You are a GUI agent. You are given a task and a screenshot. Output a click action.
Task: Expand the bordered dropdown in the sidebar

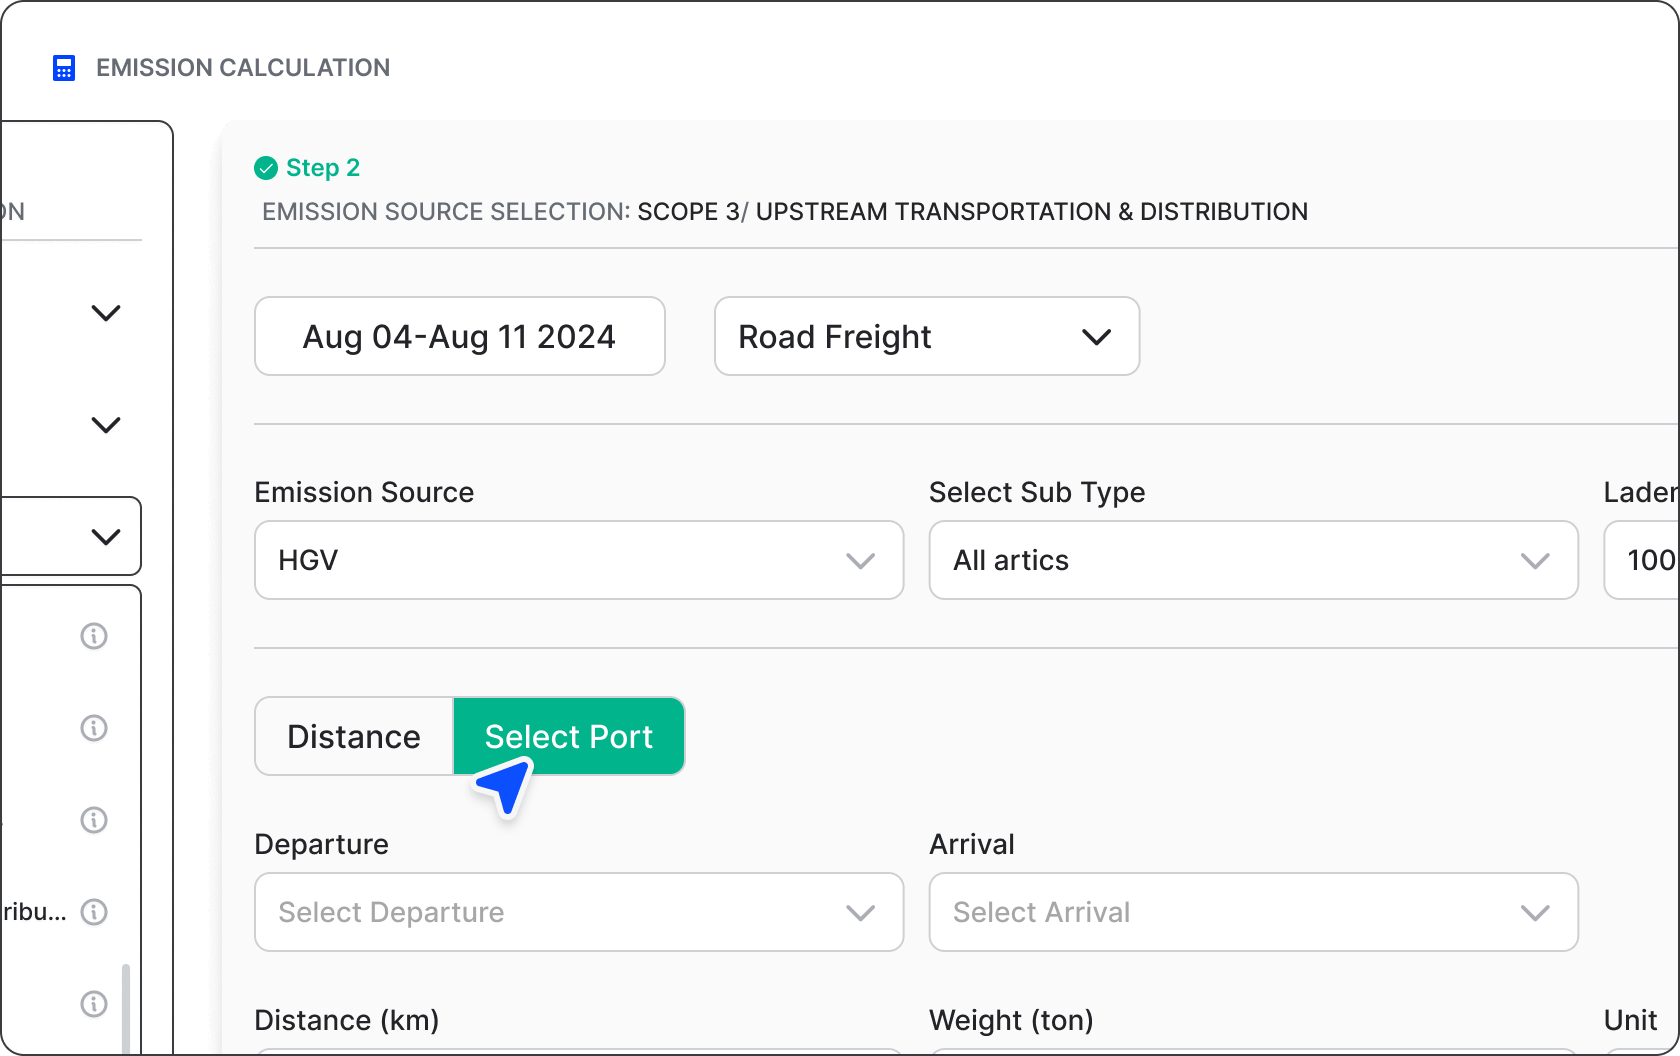[70, 536]
